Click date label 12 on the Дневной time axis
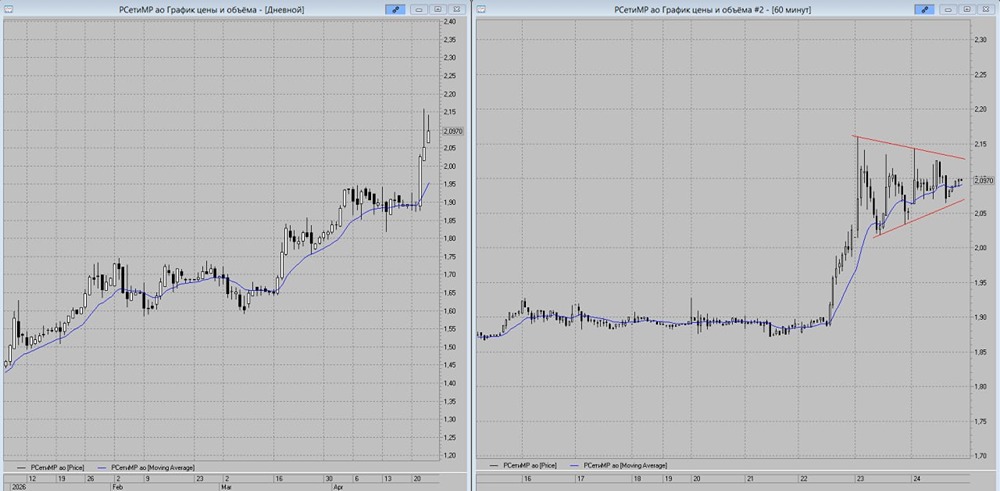This screenshot has width=1000, height=491. point(33,478)
